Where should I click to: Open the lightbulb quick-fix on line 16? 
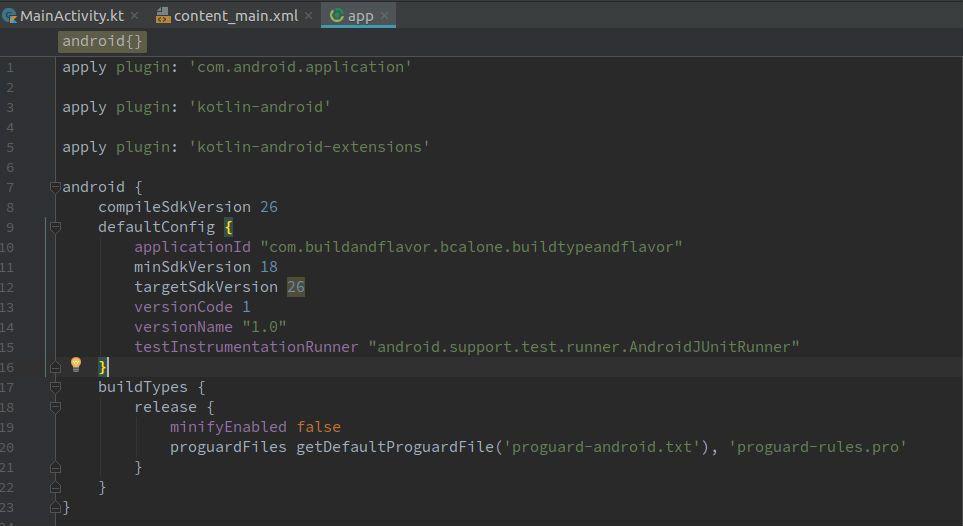click(76, 364)
